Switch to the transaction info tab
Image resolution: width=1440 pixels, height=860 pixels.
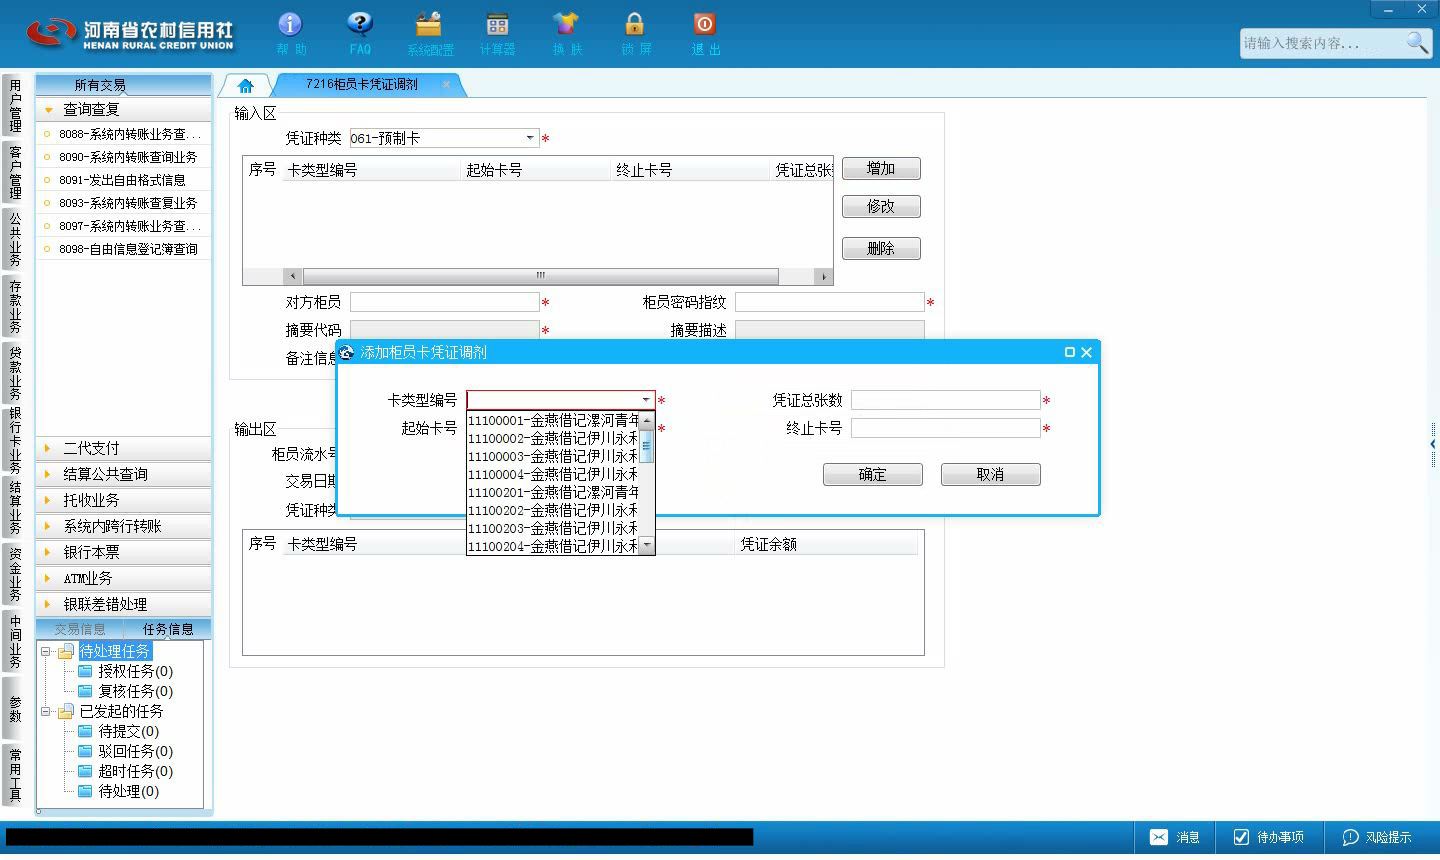point(80,629)
